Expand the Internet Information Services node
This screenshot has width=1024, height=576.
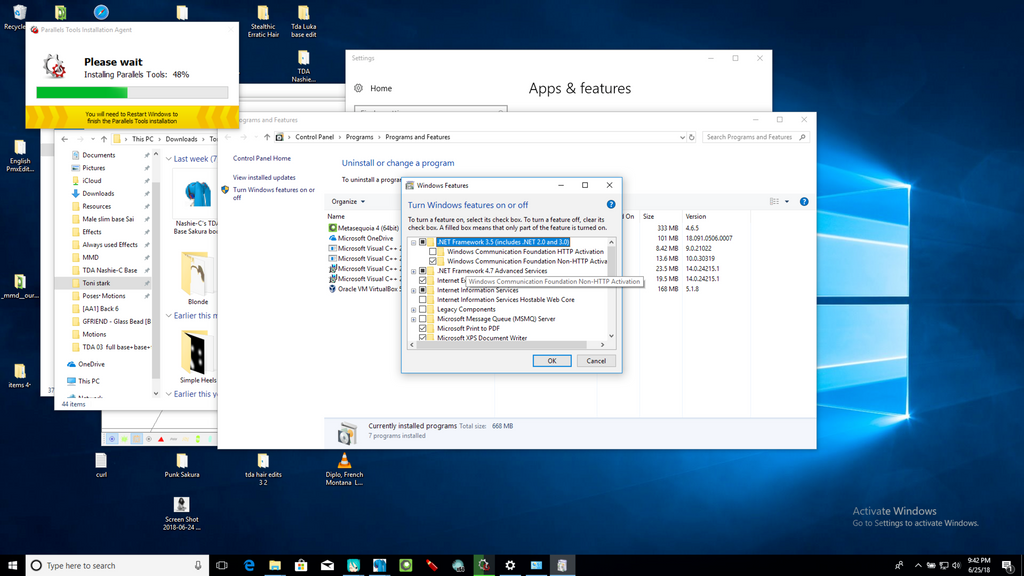[x=413, y=290]
